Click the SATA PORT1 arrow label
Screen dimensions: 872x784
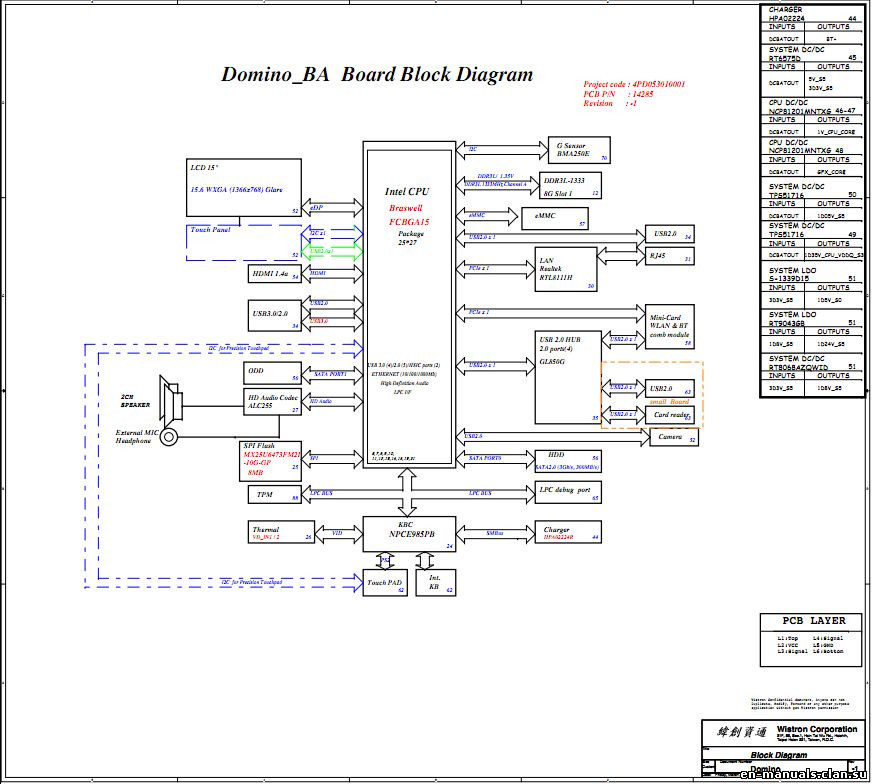(330, 374)
